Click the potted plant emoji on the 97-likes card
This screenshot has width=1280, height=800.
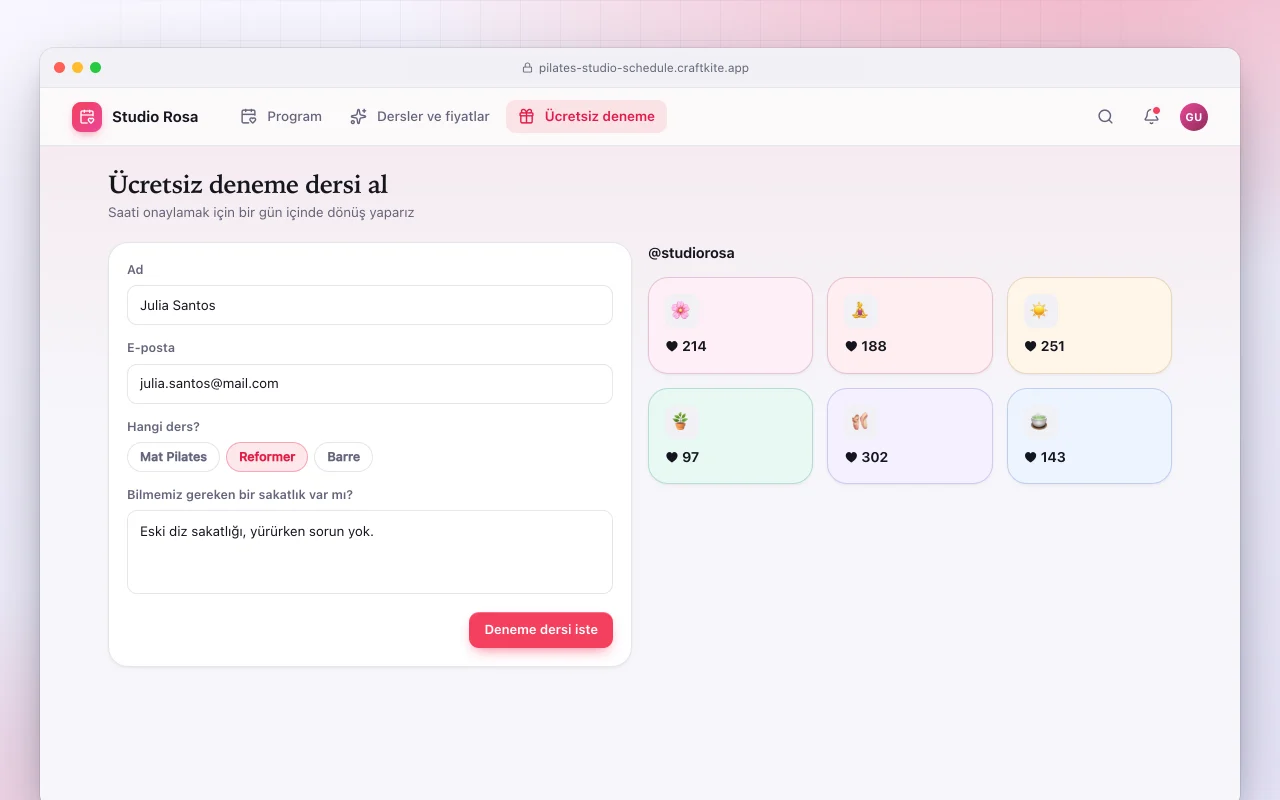click(681, 421)
